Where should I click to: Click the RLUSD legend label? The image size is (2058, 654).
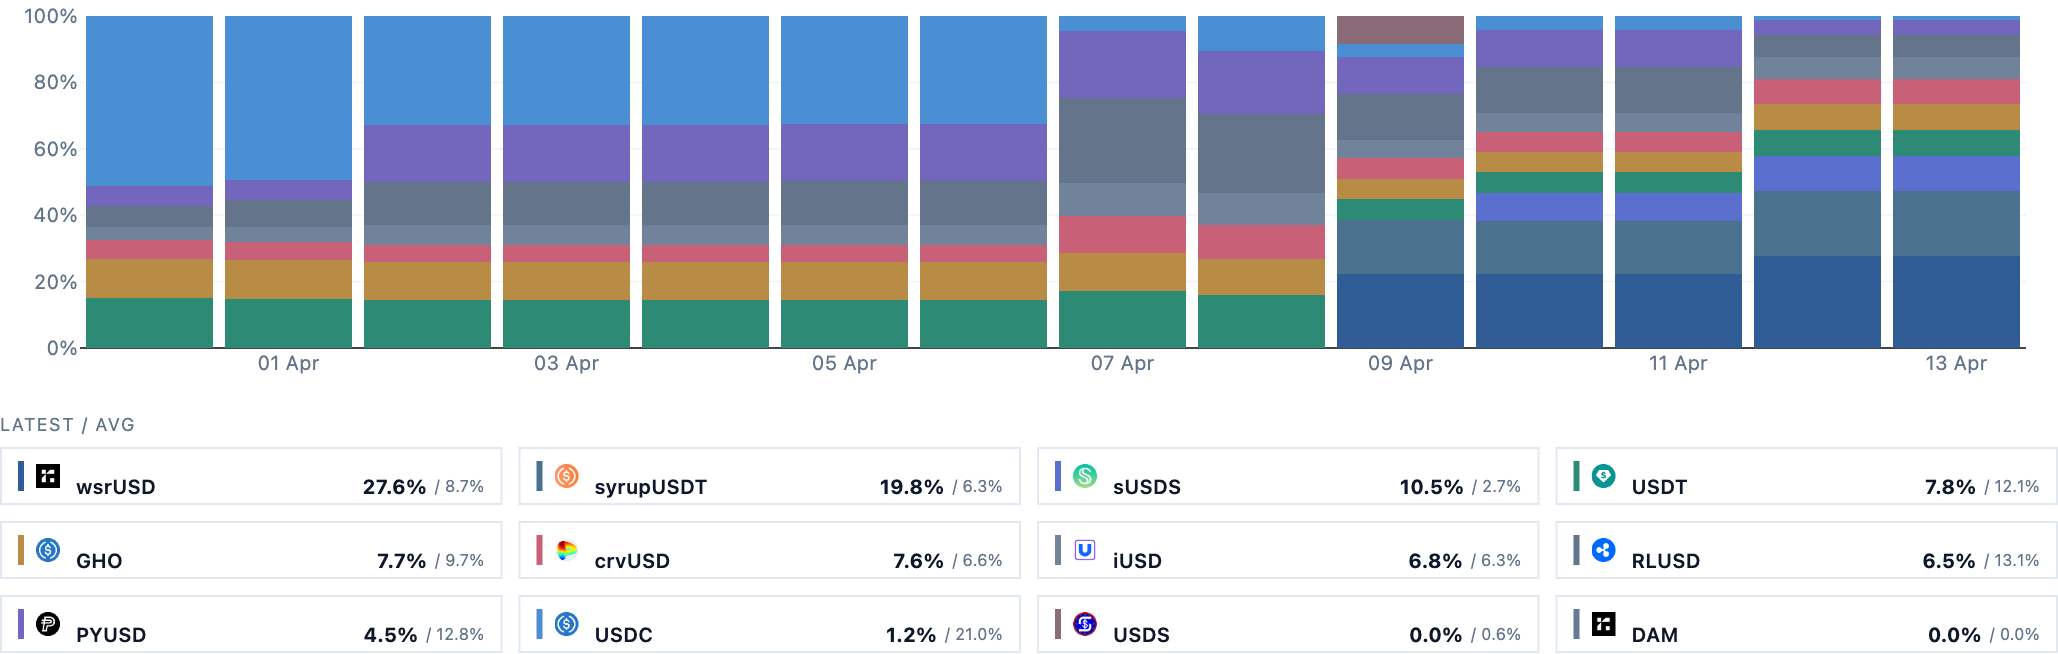point(1666,561)
